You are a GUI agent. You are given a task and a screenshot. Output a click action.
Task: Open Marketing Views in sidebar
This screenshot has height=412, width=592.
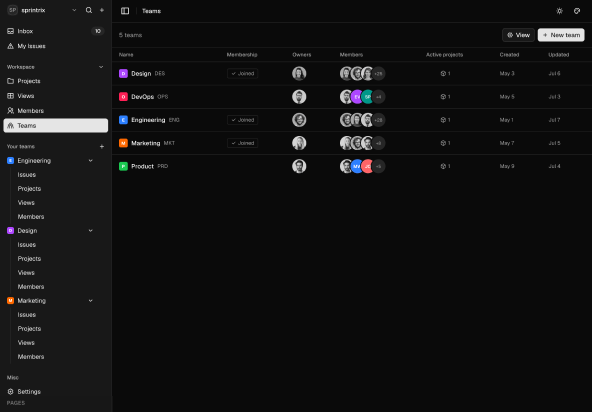[x=26, y=343]
